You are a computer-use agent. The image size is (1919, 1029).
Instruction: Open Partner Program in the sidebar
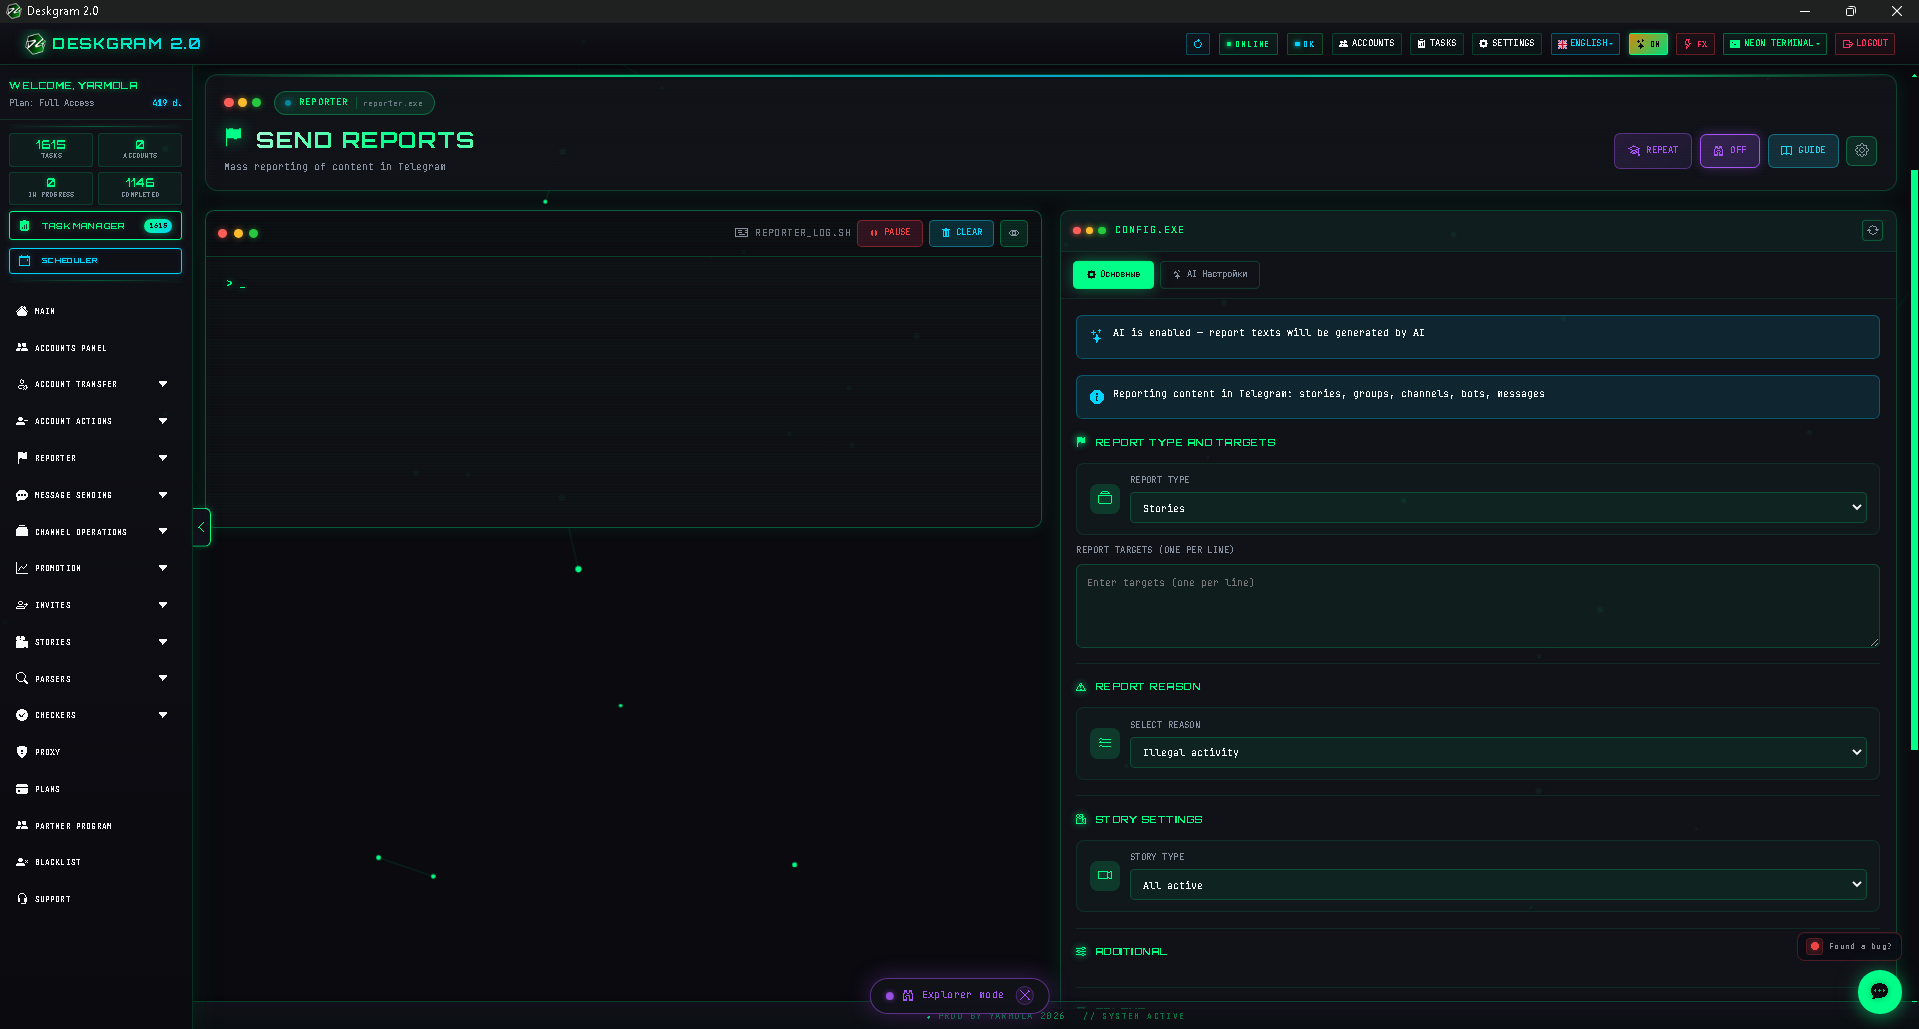click(96, 826)
